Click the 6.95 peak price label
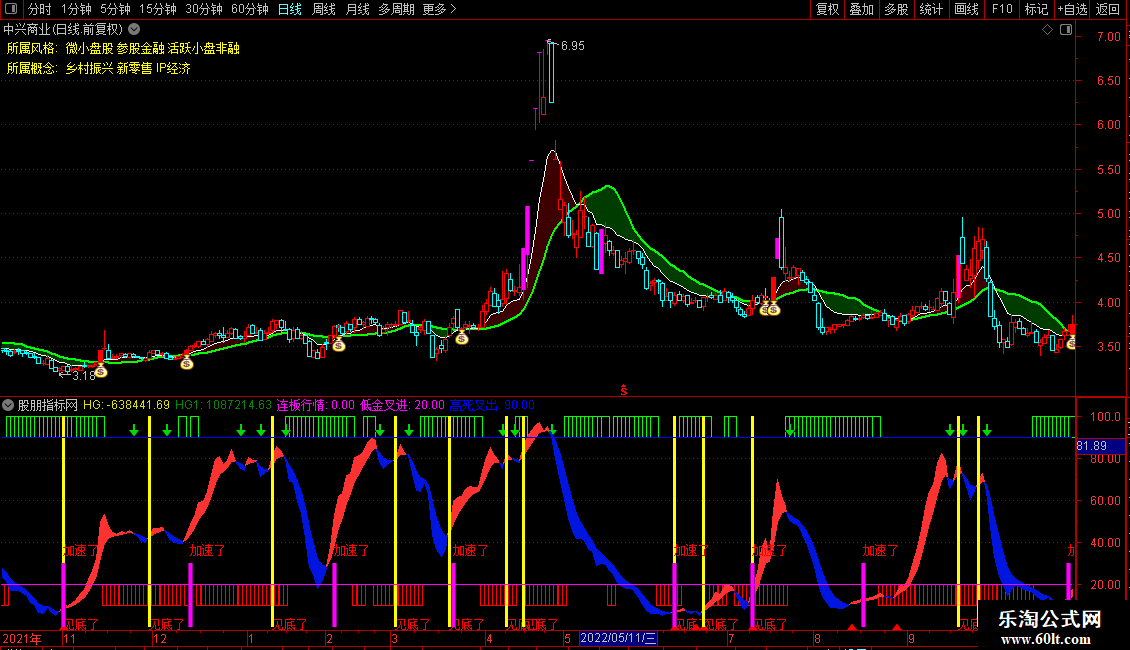Screen dimensions: 1130x650 572,46
